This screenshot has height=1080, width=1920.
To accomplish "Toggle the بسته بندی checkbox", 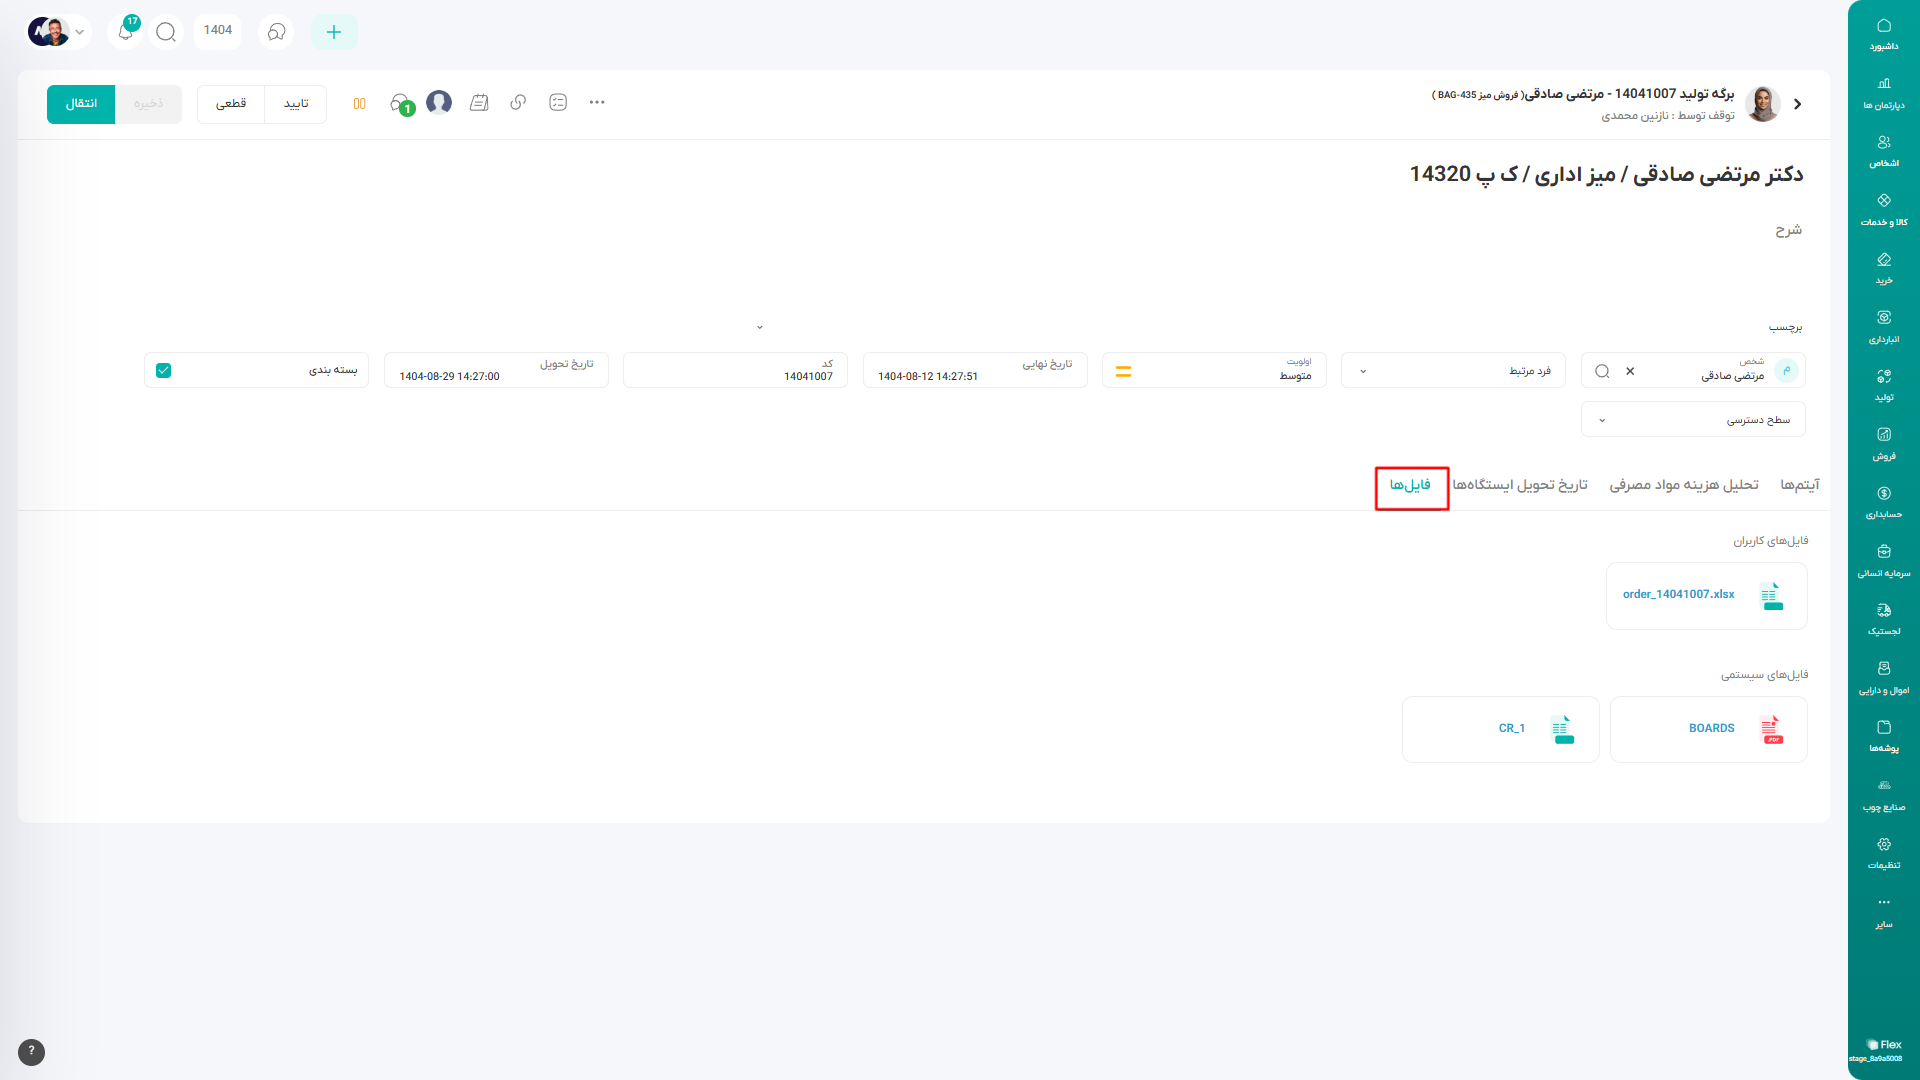I will 164,371.
